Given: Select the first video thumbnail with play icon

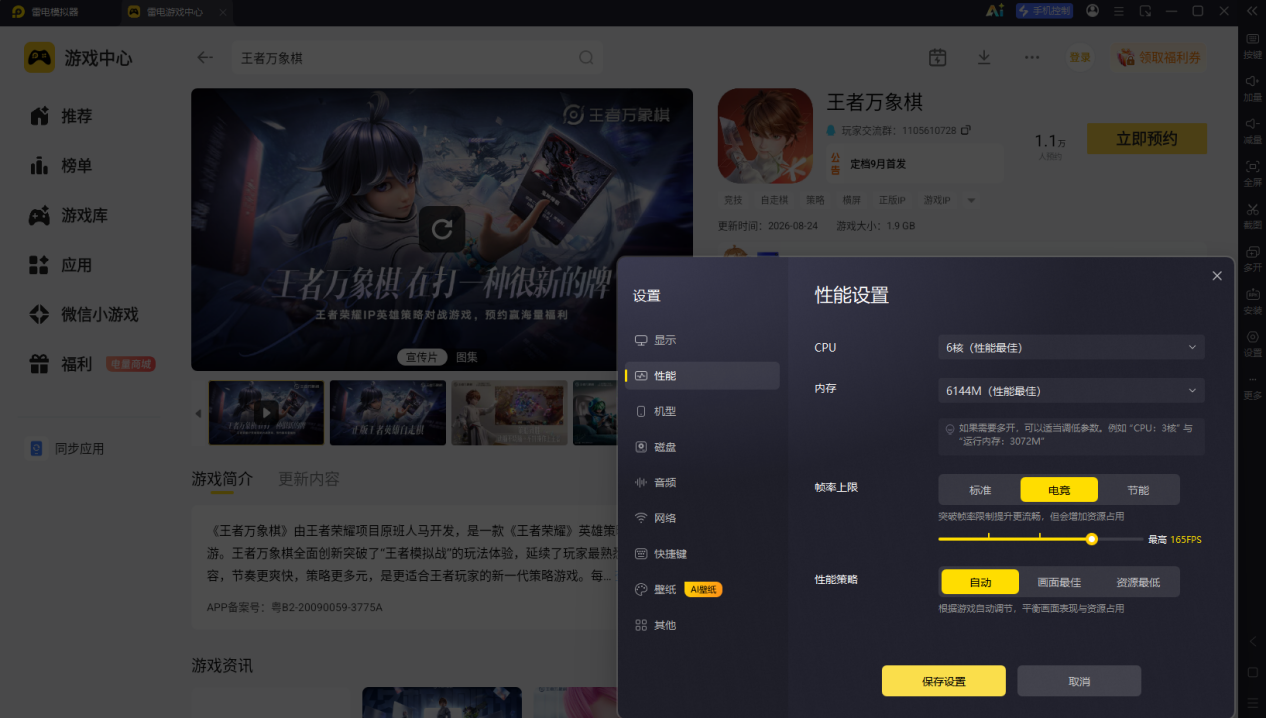Looking at the screenshot, I should (x=266, y=412).
